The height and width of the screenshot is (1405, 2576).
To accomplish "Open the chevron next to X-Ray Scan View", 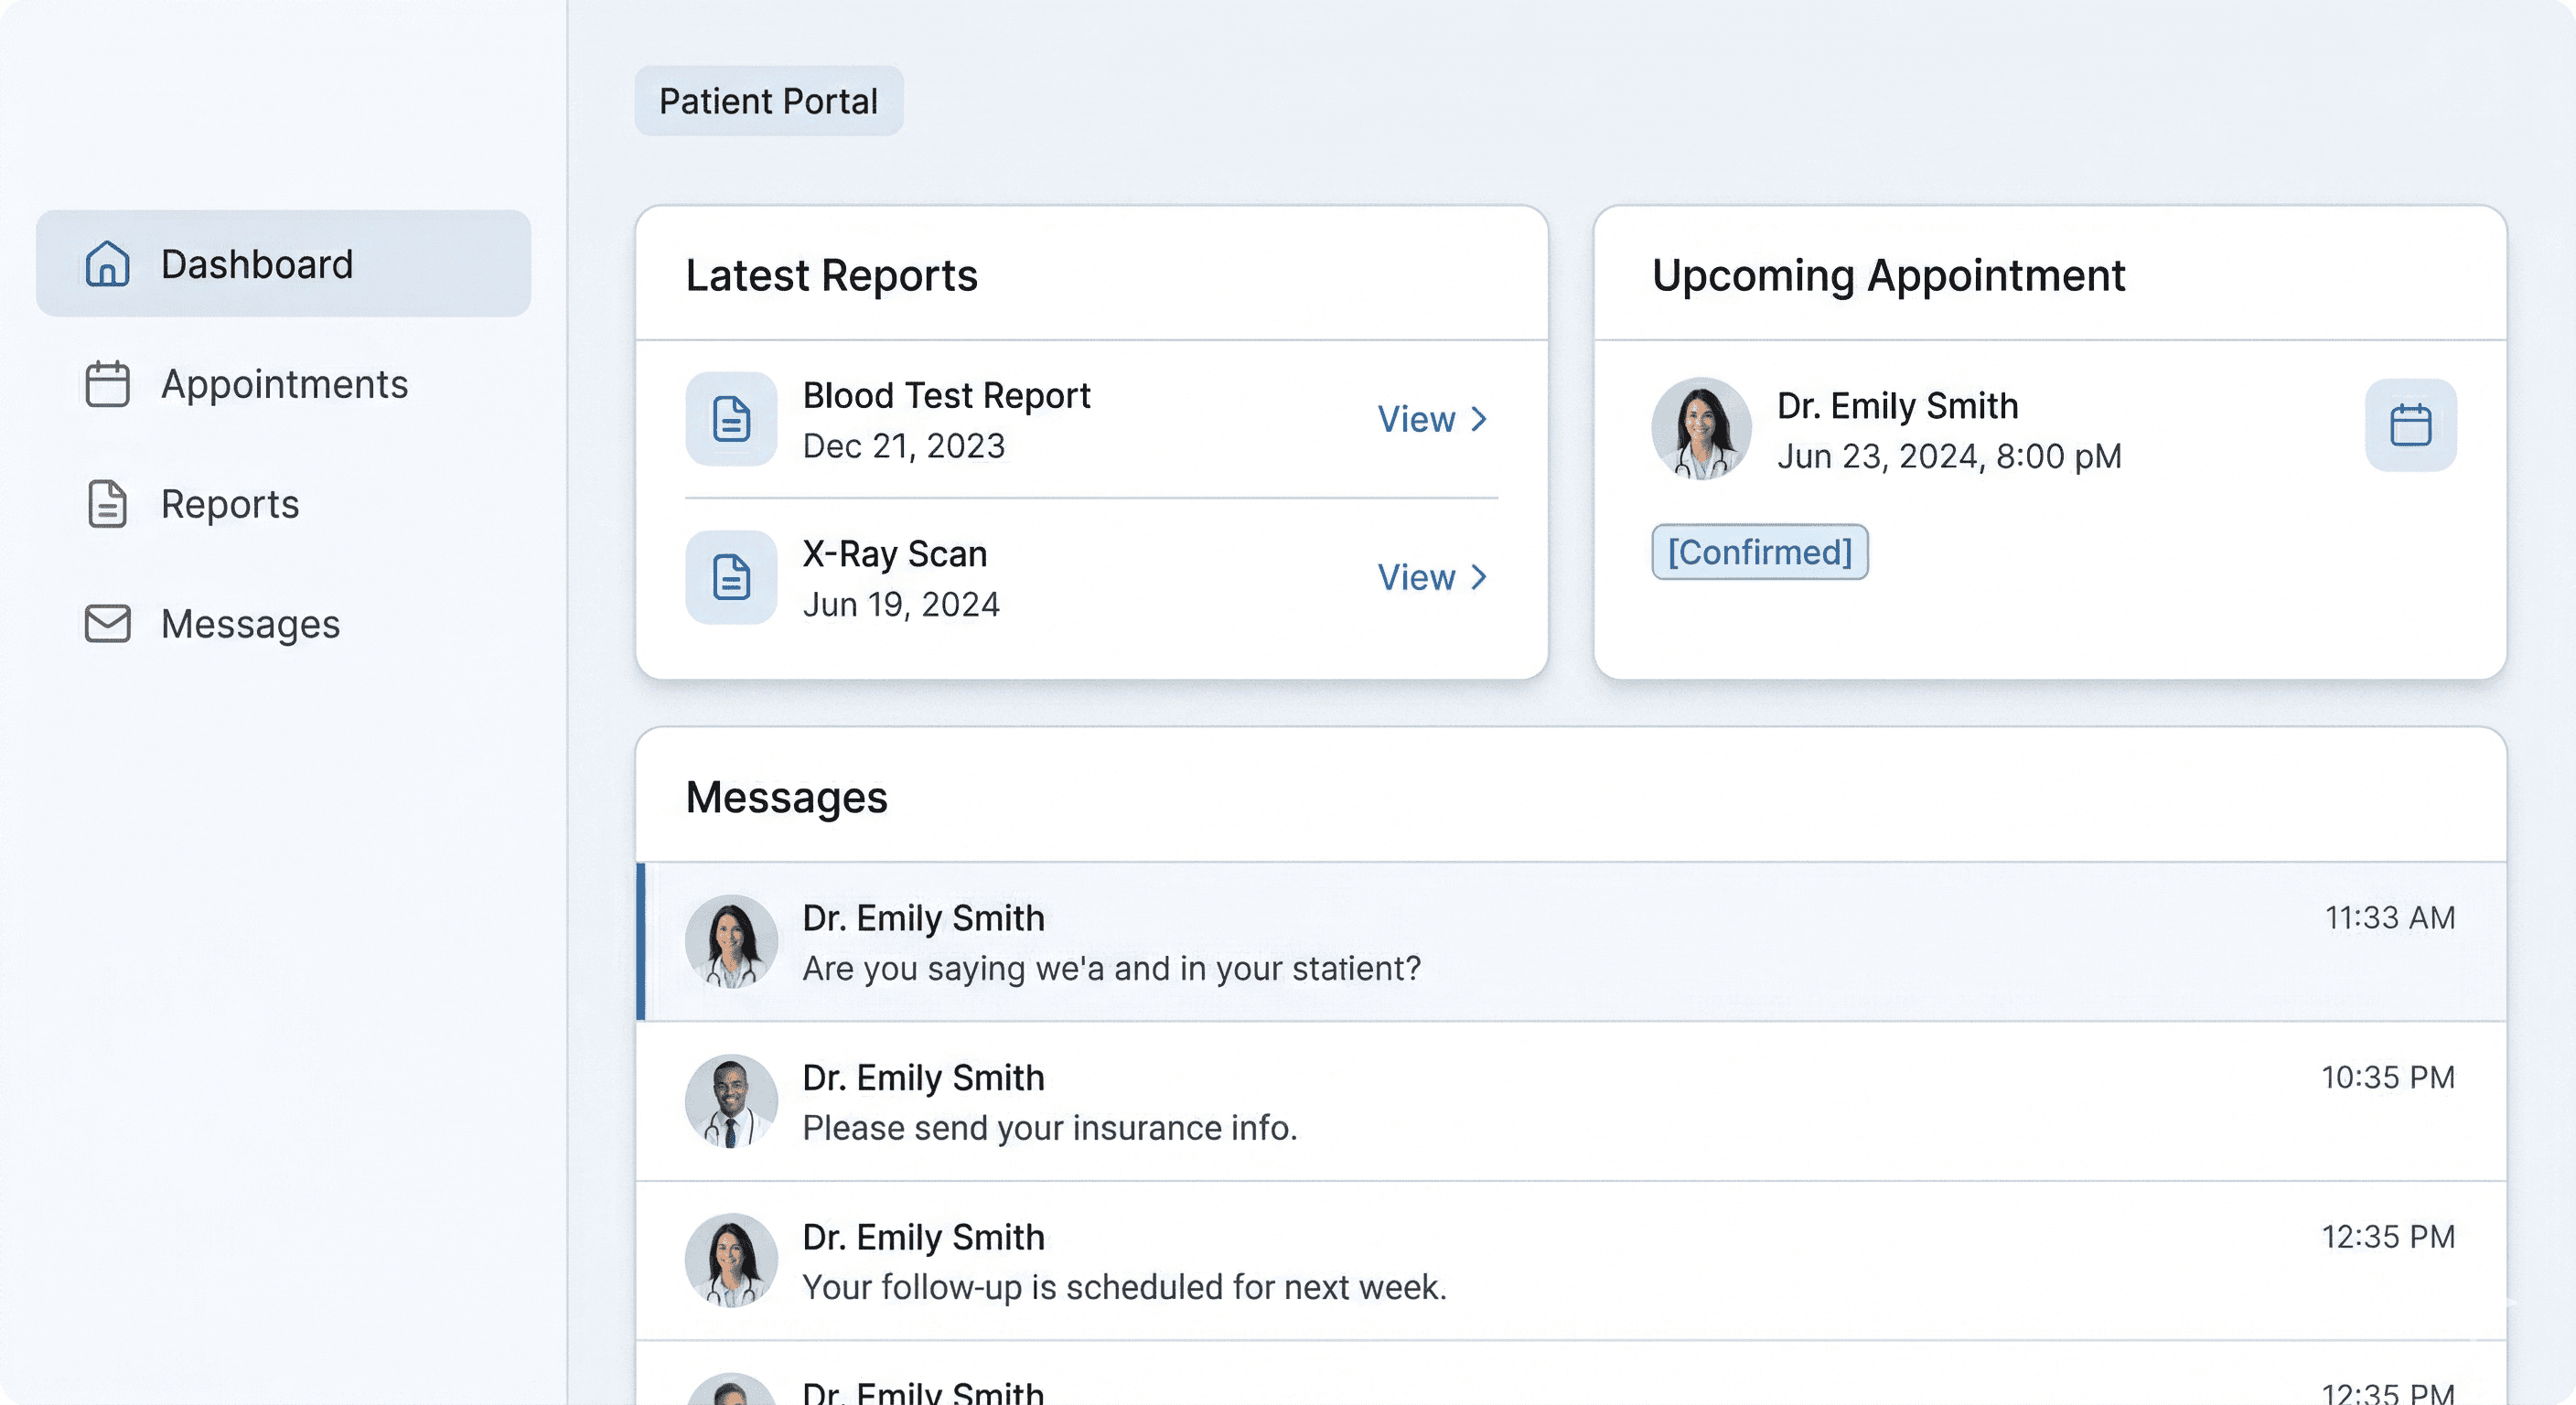I will pyautogui.click(x=1480, y=577).
